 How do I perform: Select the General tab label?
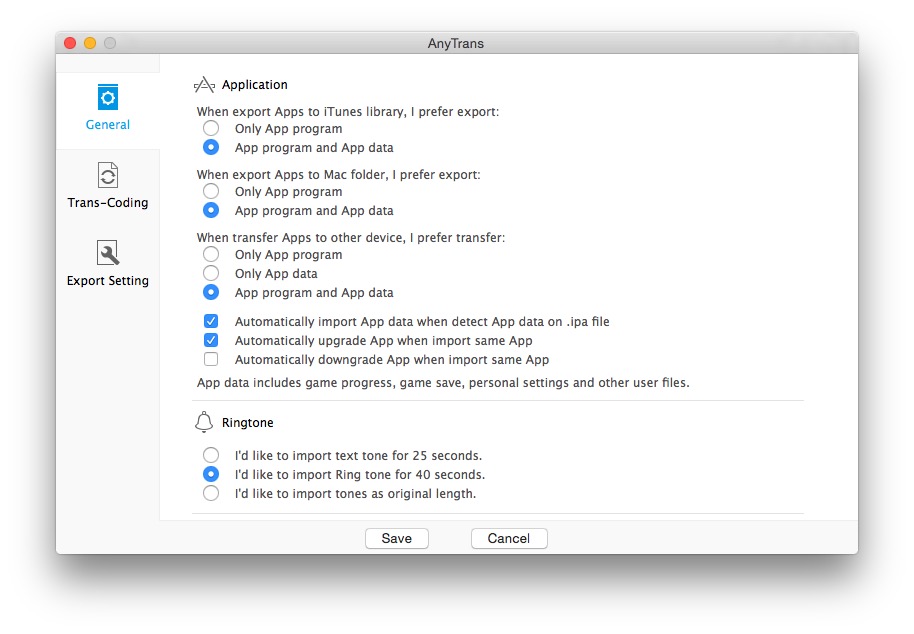pos(108,125)
